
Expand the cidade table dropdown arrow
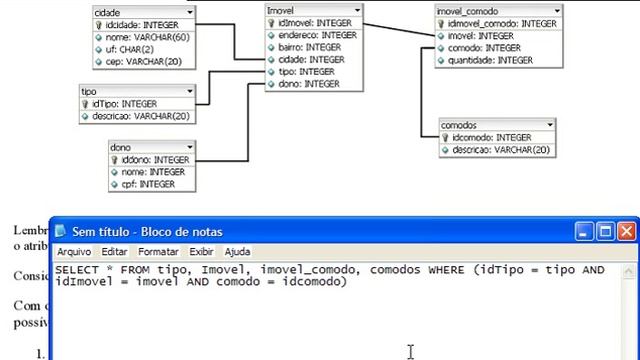190,12
